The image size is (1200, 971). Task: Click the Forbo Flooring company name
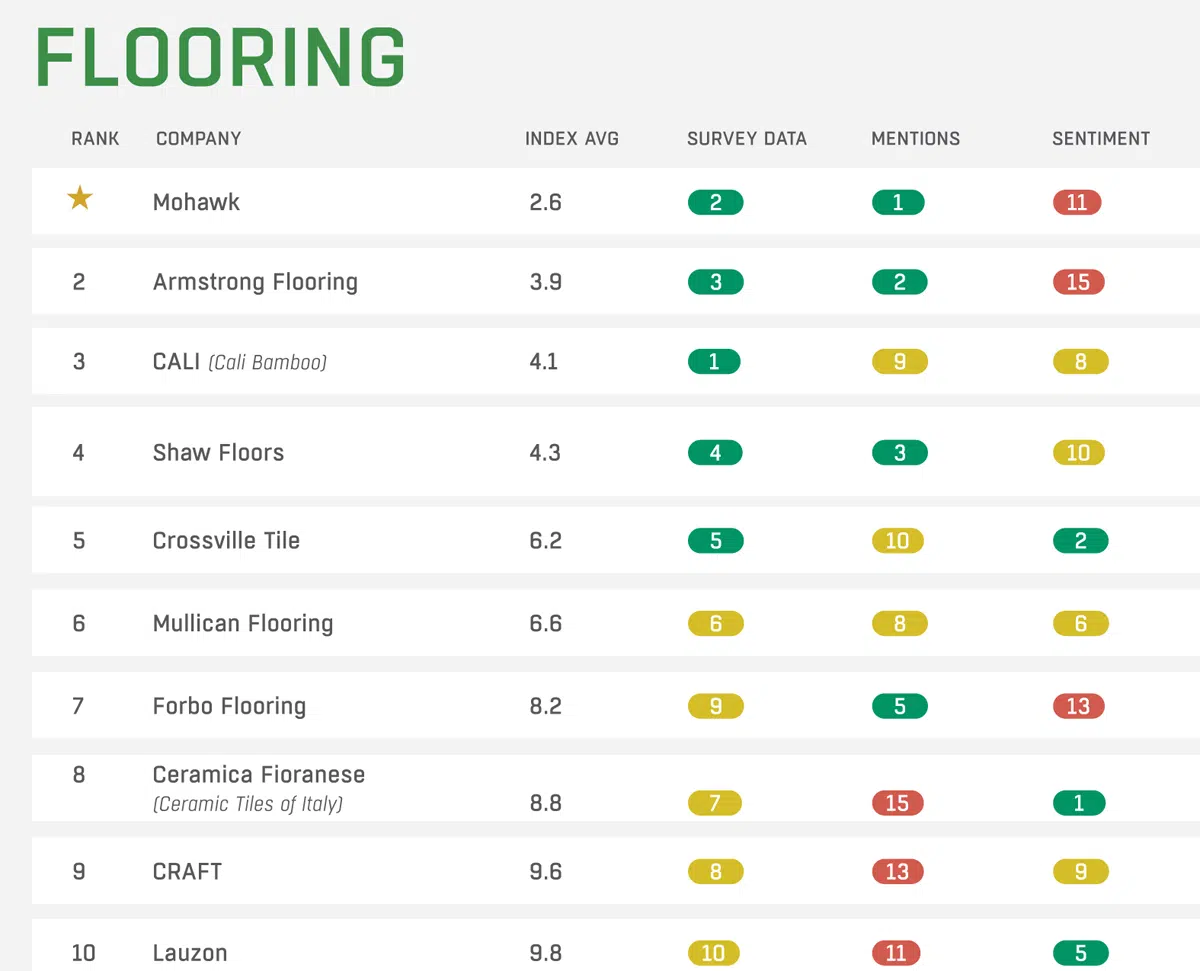click(229, 707)
